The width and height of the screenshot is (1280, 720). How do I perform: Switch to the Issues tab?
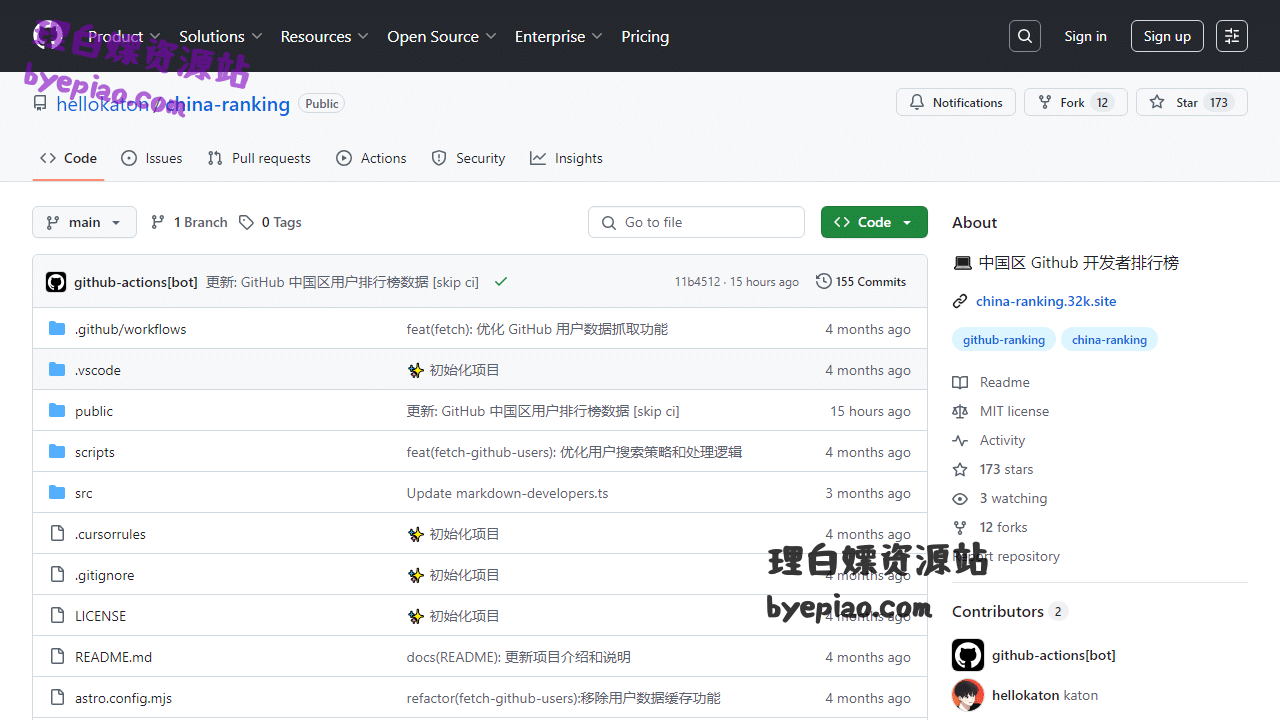point(151,158)
